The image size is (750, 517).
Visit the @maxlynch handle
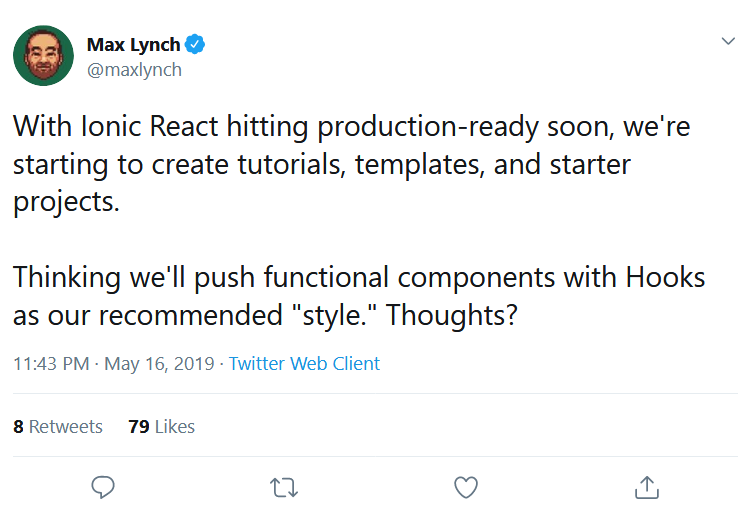pyautogui.click(x=134, y=70)
